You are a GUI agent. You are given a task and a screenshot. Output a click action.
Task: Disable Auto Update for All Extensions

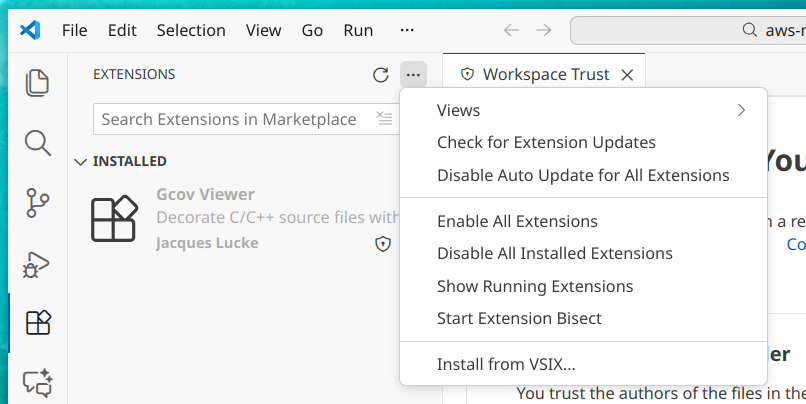pyautogui.click(x=583, y=175)
